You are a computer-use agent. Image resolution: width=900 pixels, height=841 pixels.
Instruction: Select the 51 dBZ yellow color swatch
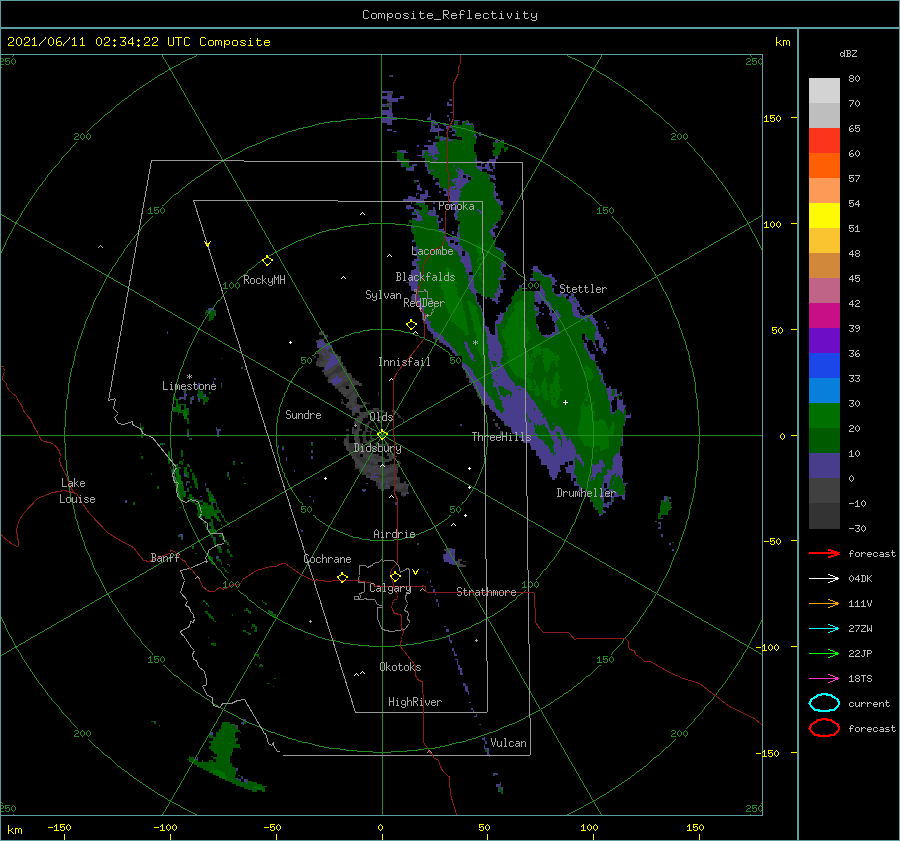(x=824, y=215)
